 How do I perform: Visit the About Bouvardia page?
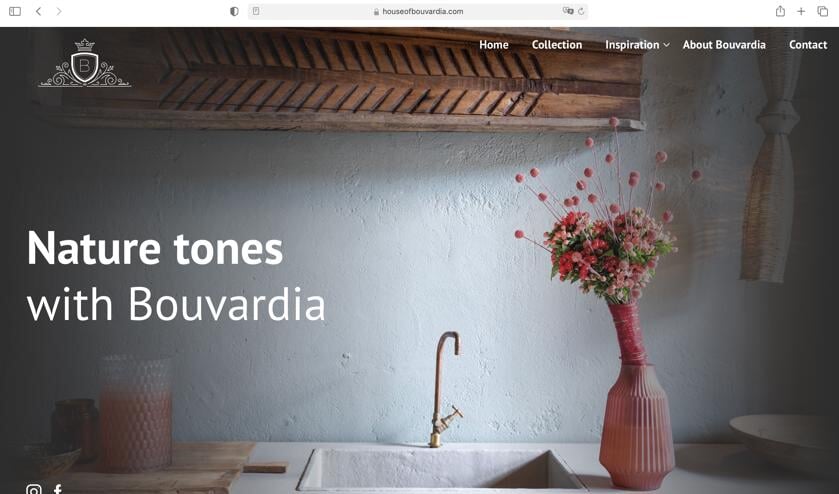pos(724,45)
